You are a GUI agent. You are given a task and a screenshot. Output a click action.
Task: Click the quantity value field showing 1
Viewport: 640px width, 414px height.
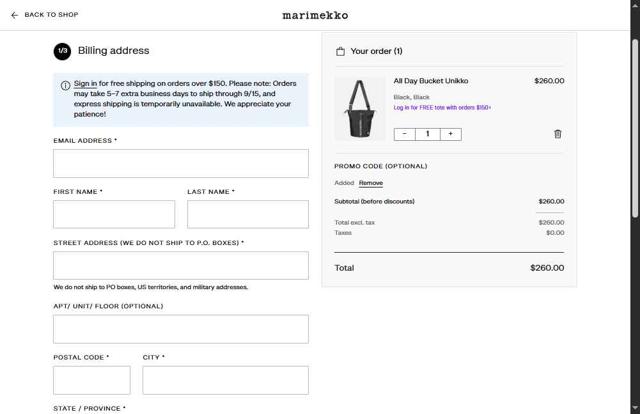click(x=428, y=134)
